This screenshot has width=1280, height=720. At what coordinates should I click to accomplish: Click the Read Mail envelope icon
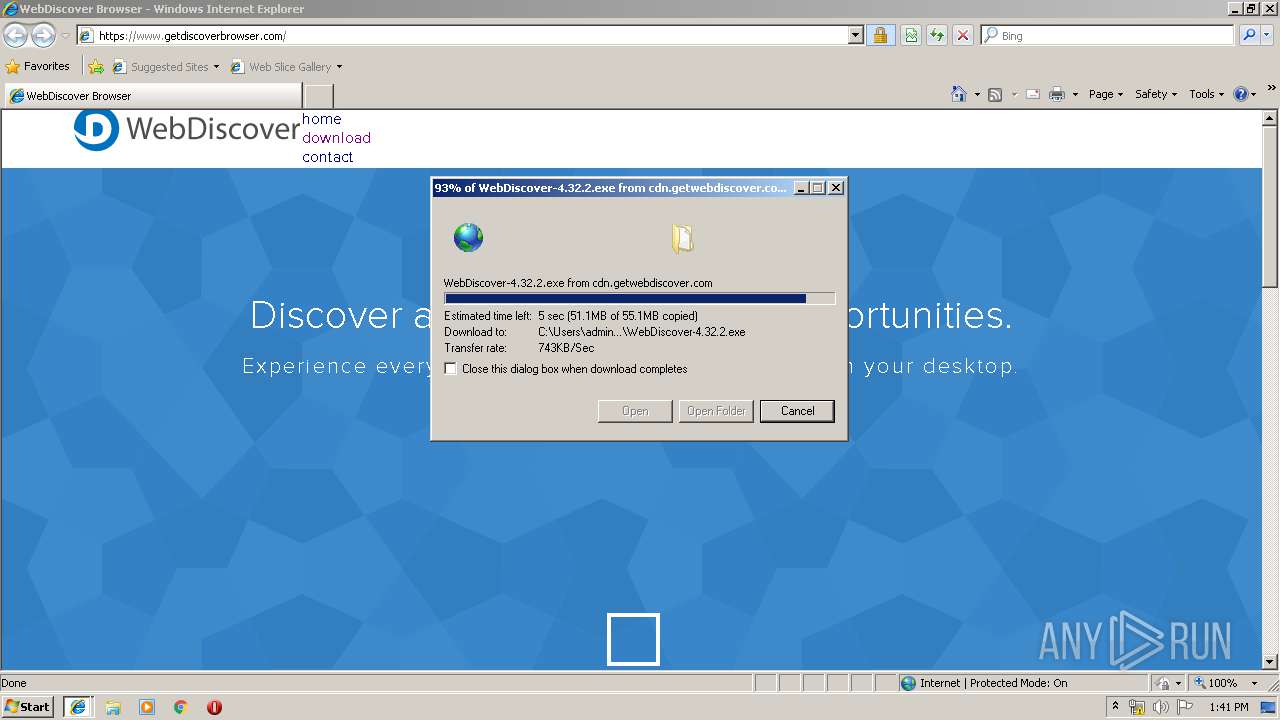pyautogui.click(x=1033, y=94)
